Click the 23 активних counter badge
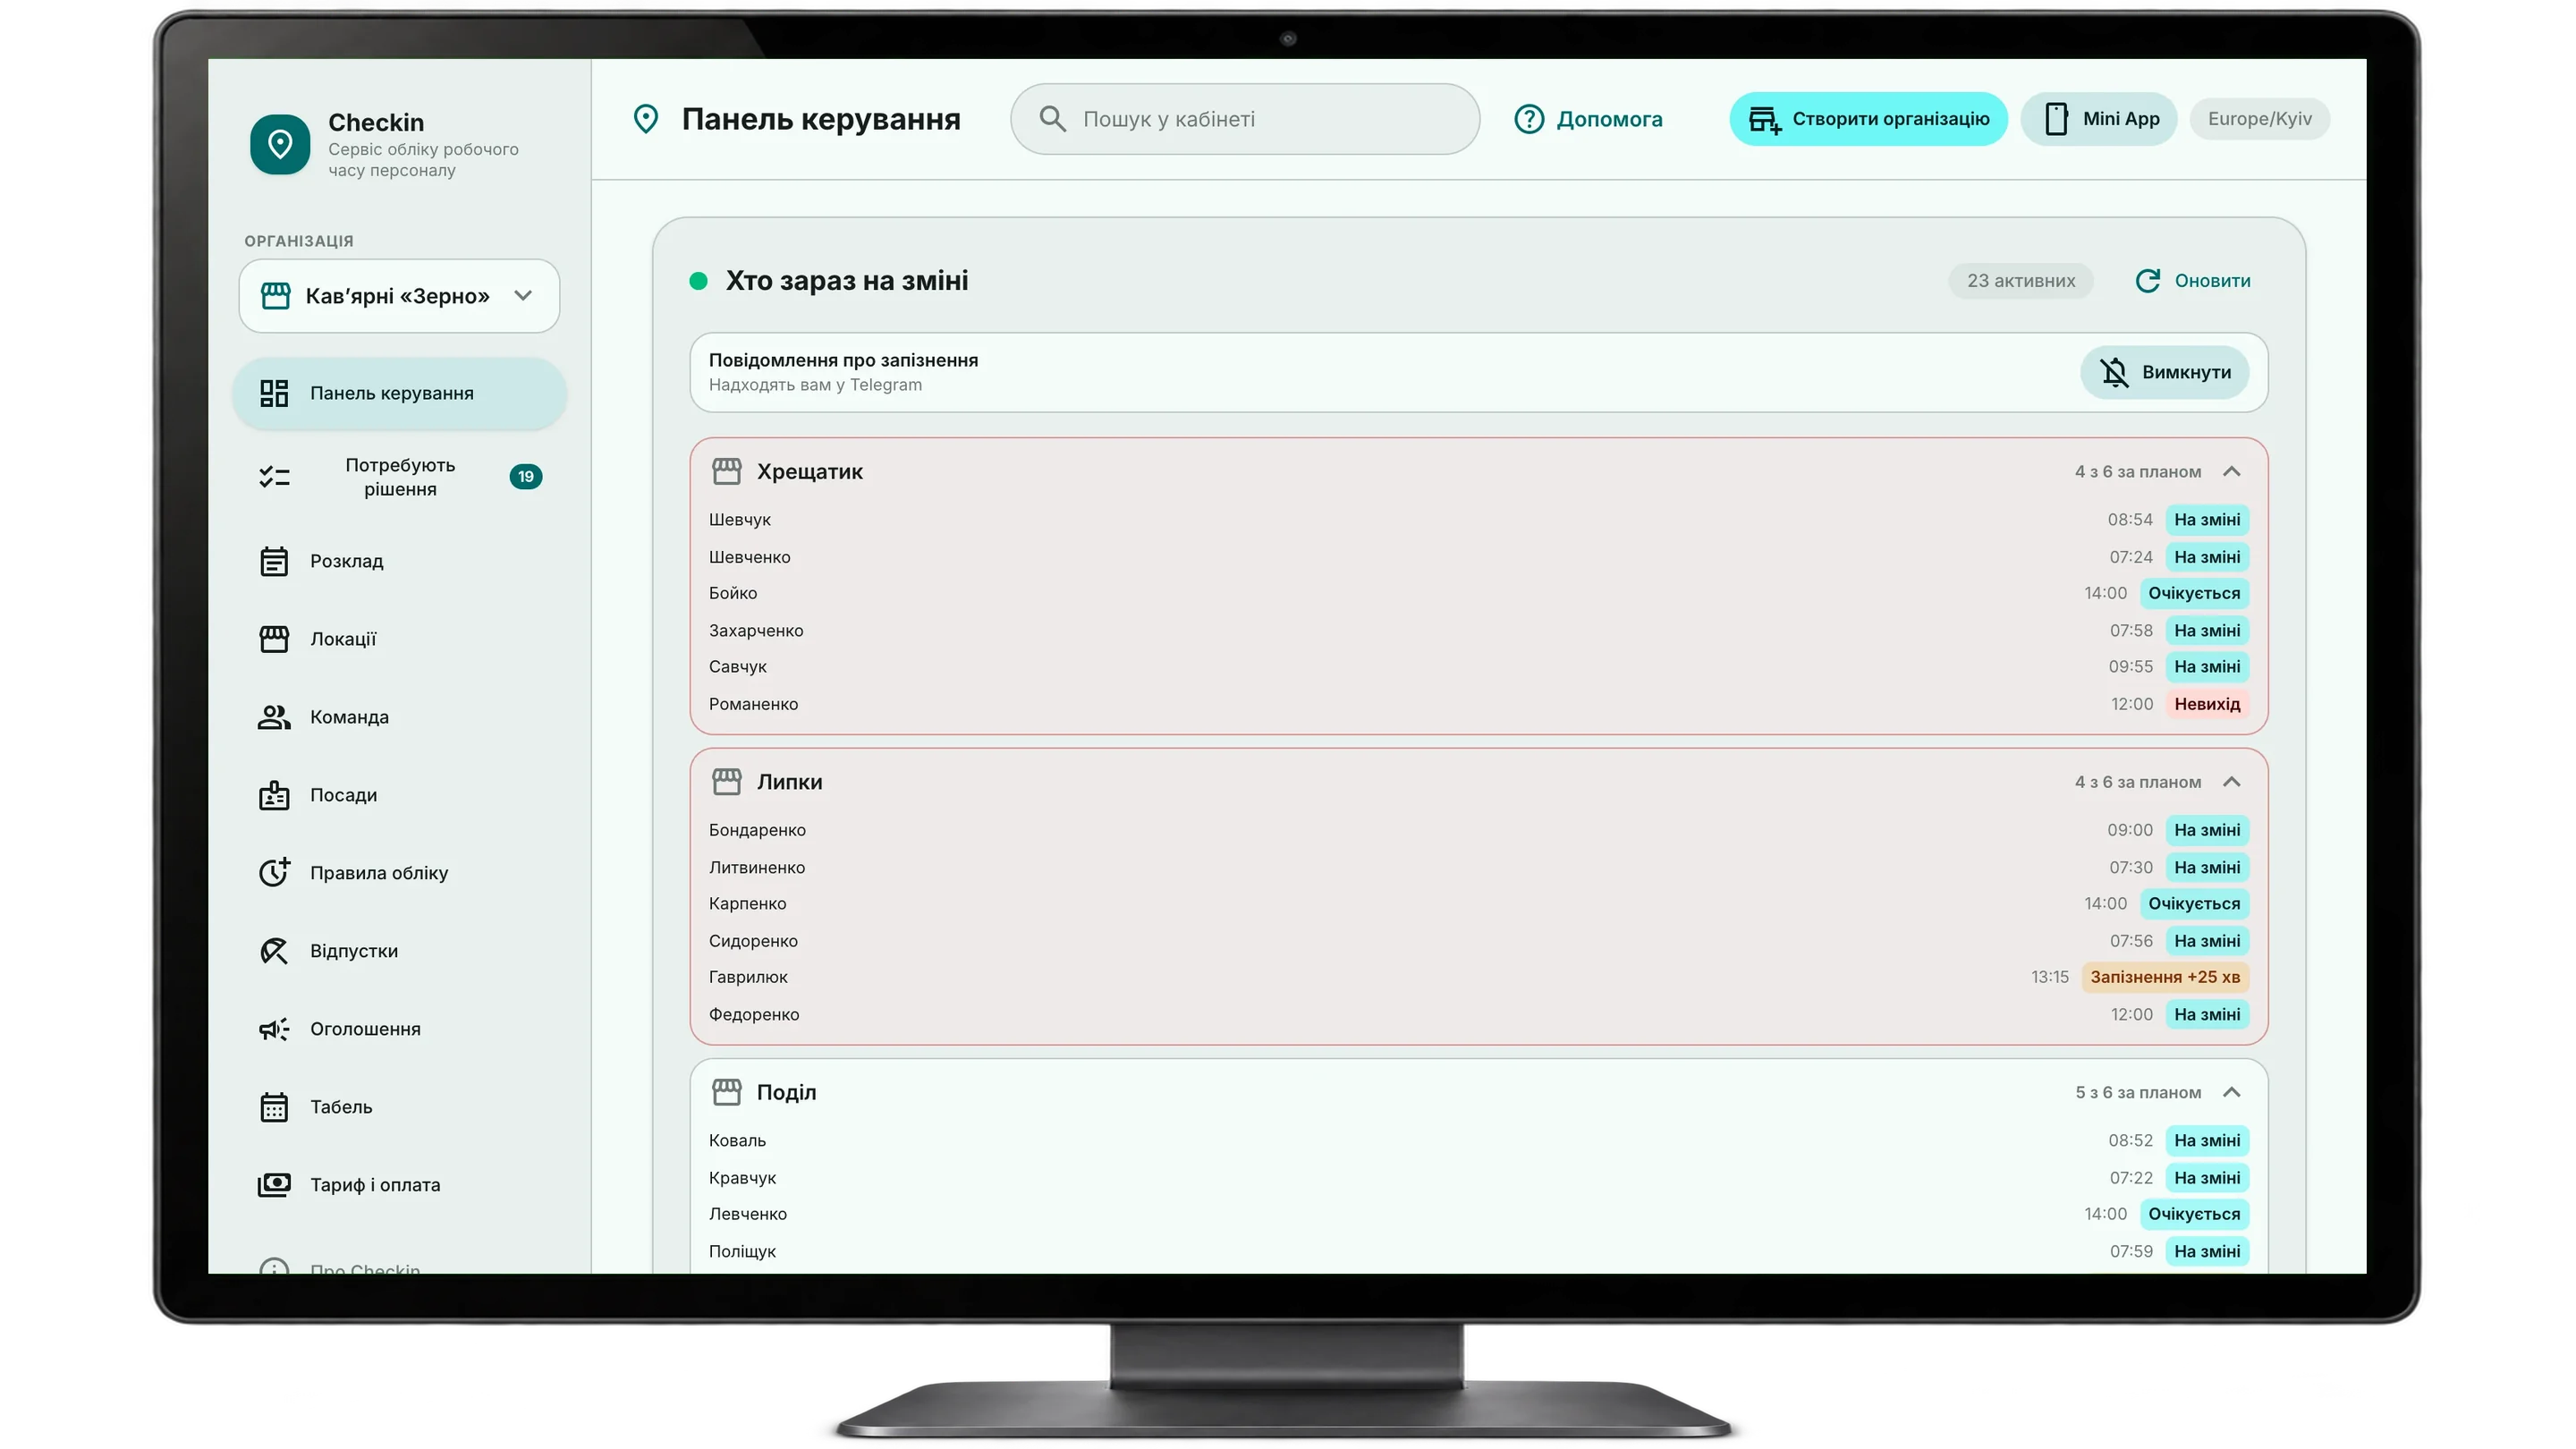This screenshot has height=1449, width=2576. click(x=2021, y=281)
